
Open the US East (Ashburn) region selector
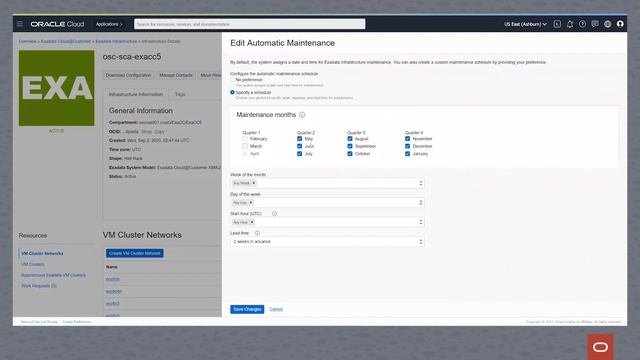pyautogui.click(x=525, y=24)
